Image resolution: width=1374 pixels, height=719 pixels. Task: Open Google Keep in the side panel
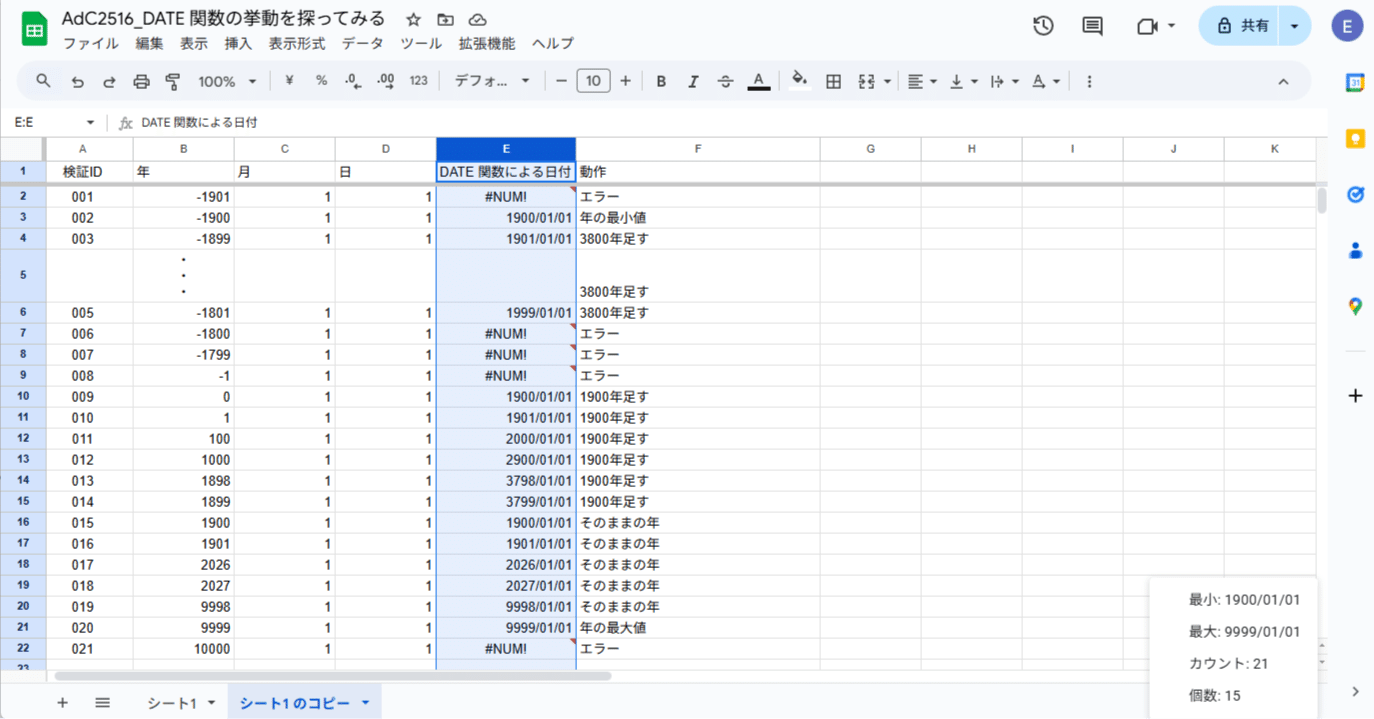coord(1355,139)
